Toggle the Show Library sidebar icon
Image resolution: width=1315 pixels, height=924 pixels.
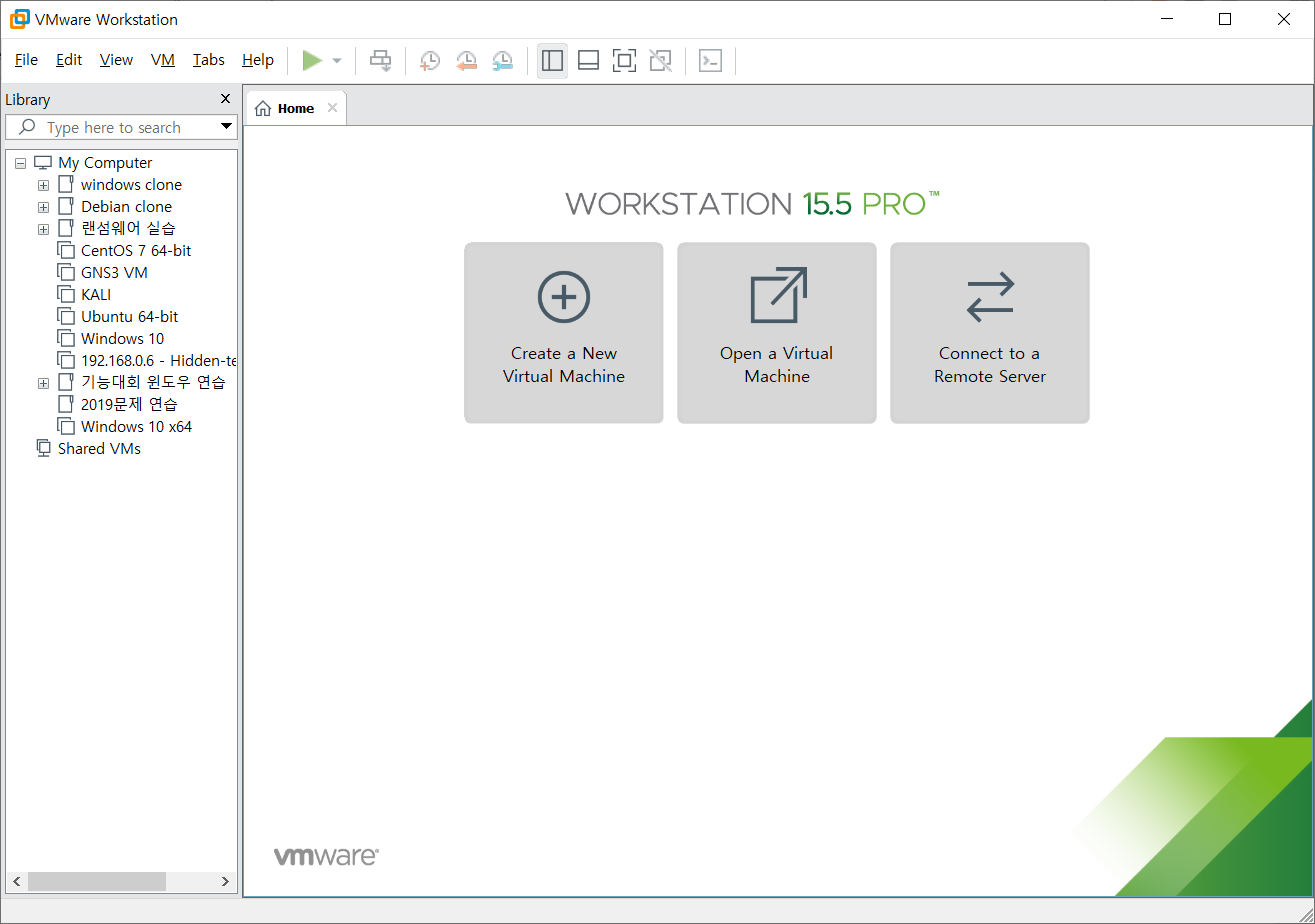coord(552,61)
